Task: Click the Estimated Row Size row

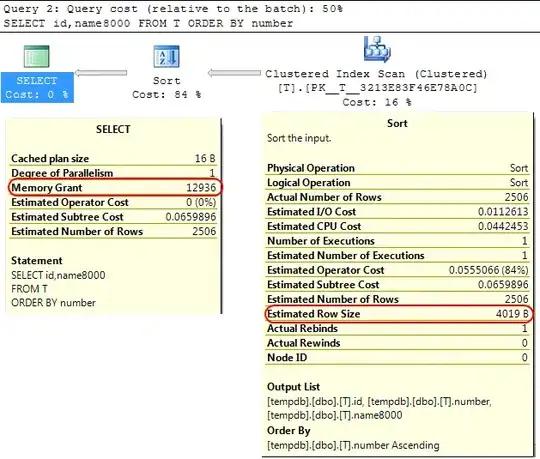Action: point(398,314)
